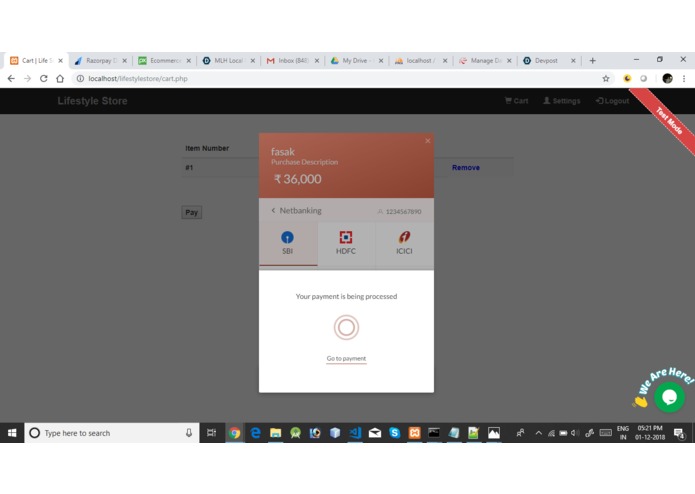Click the browser home button
695x494 pixels.
pyautogui.click(x=60, y=78)
